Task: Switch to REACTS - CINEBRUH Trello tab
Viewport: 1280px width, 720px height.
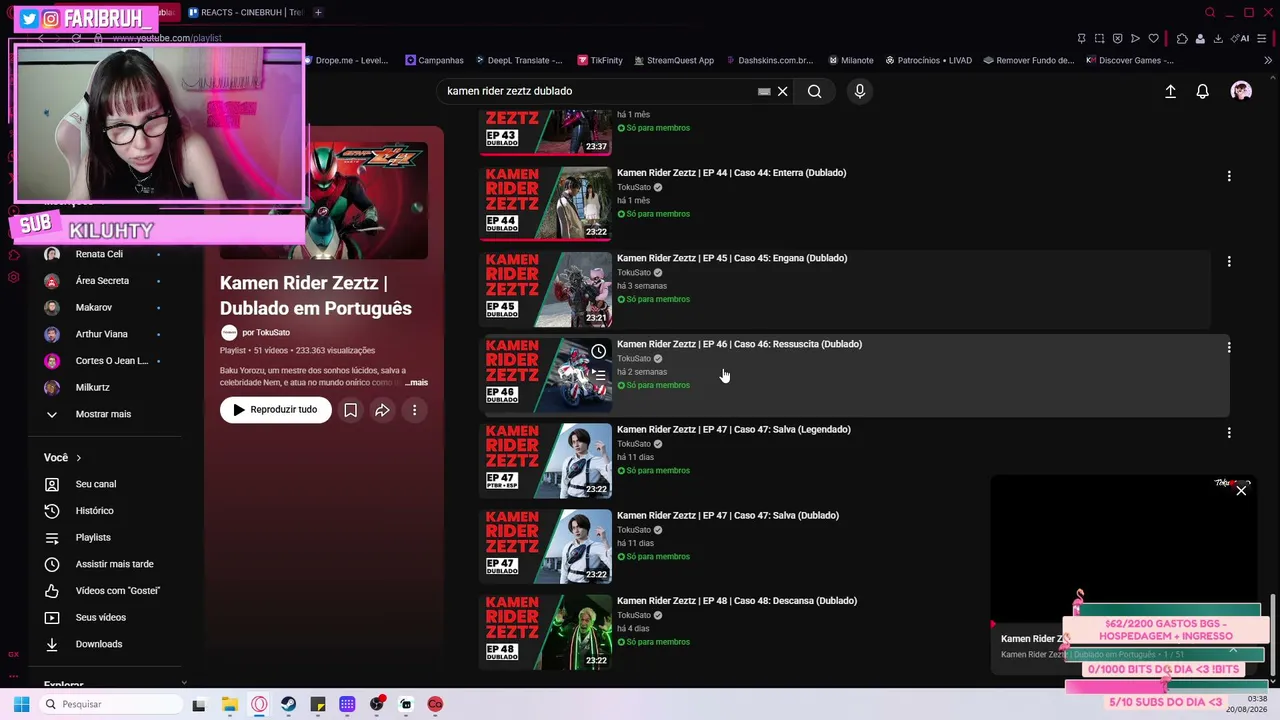Action: (245, 12)
